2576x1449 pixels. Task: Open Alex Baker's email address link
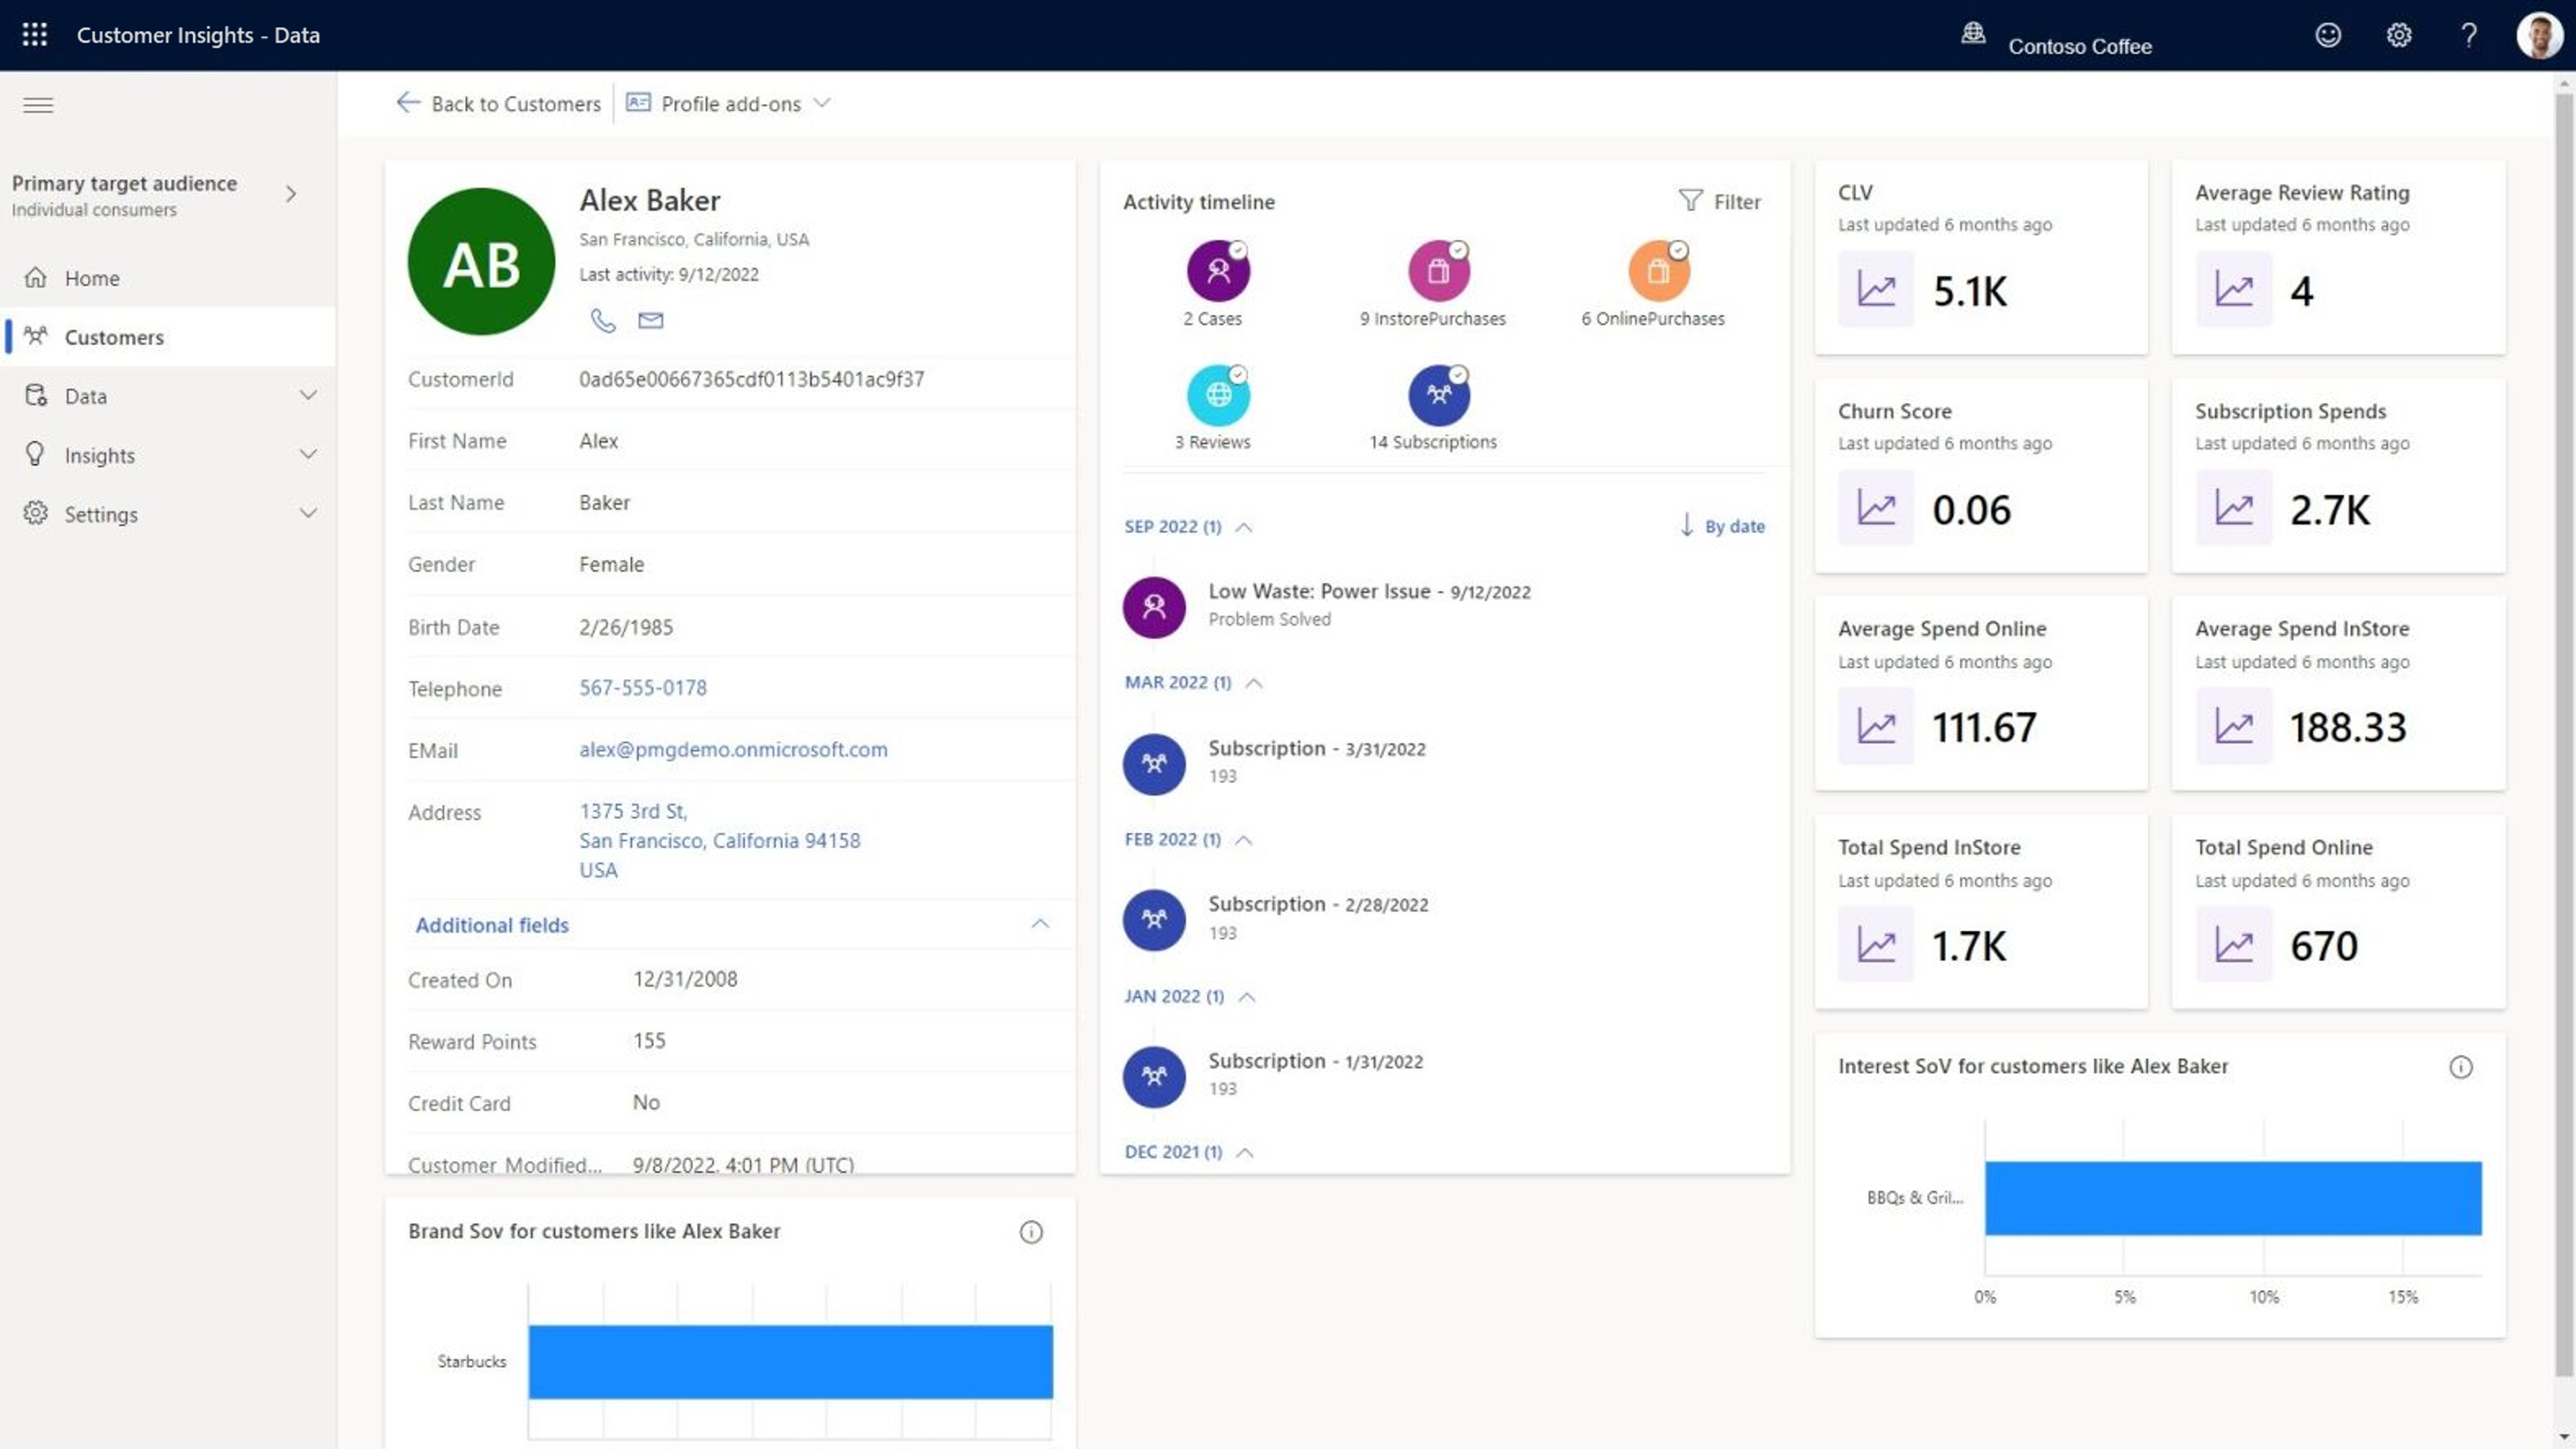[733, 749]
